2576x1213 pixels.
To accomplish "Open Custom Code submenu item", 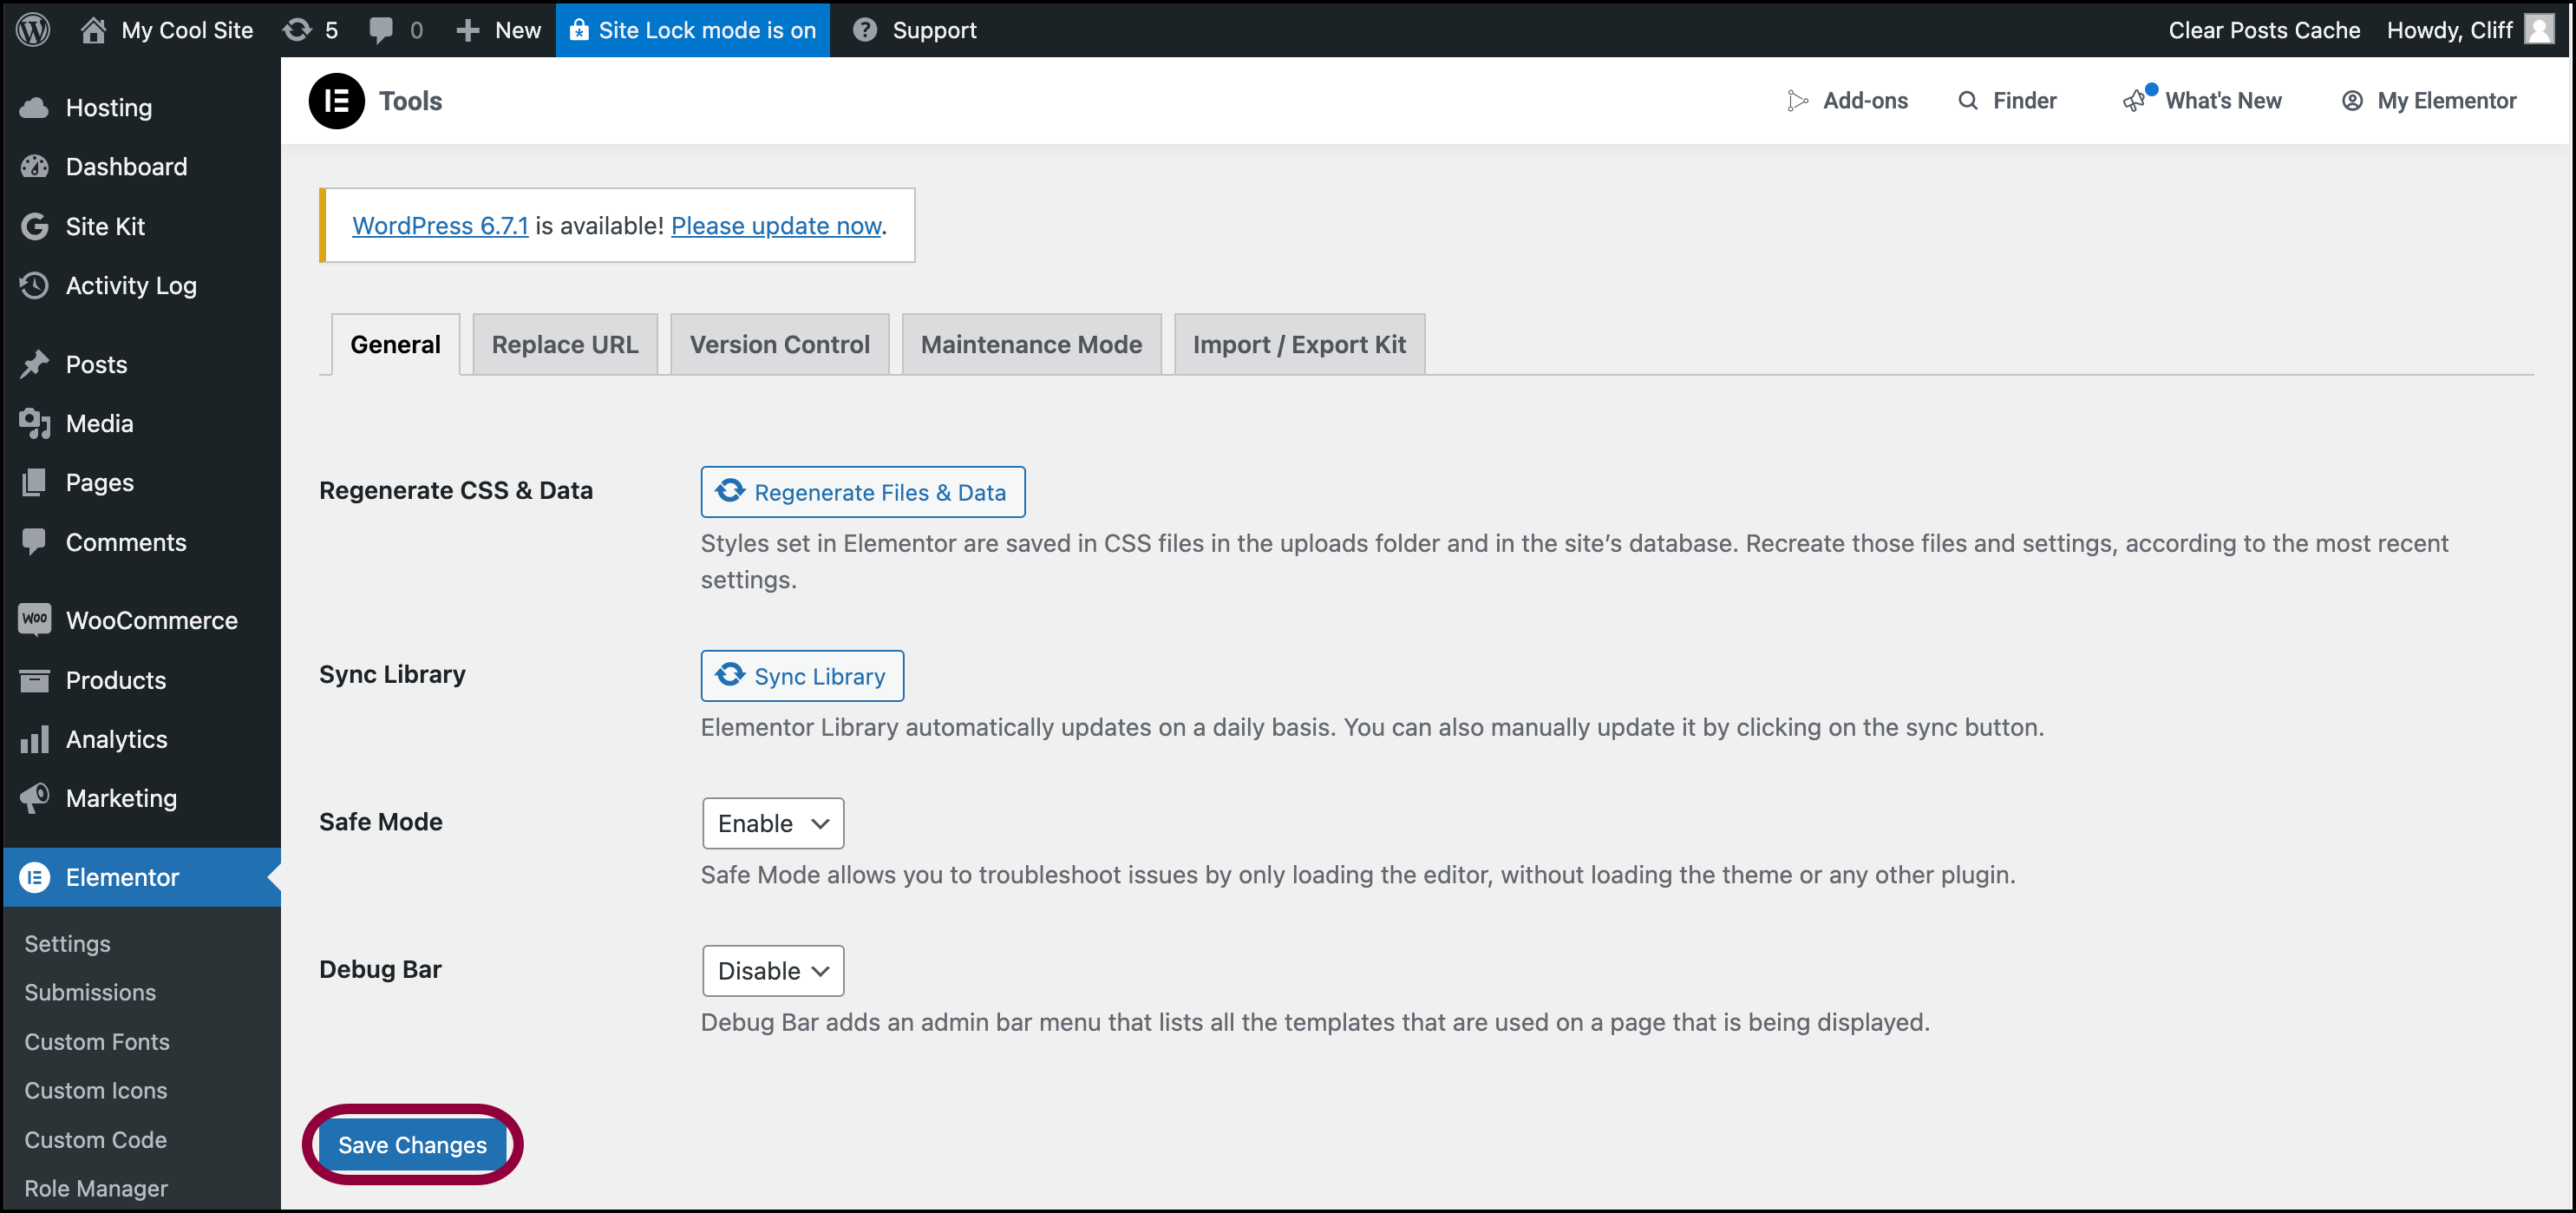I will pyautogui.click(x=96, y=1140).
